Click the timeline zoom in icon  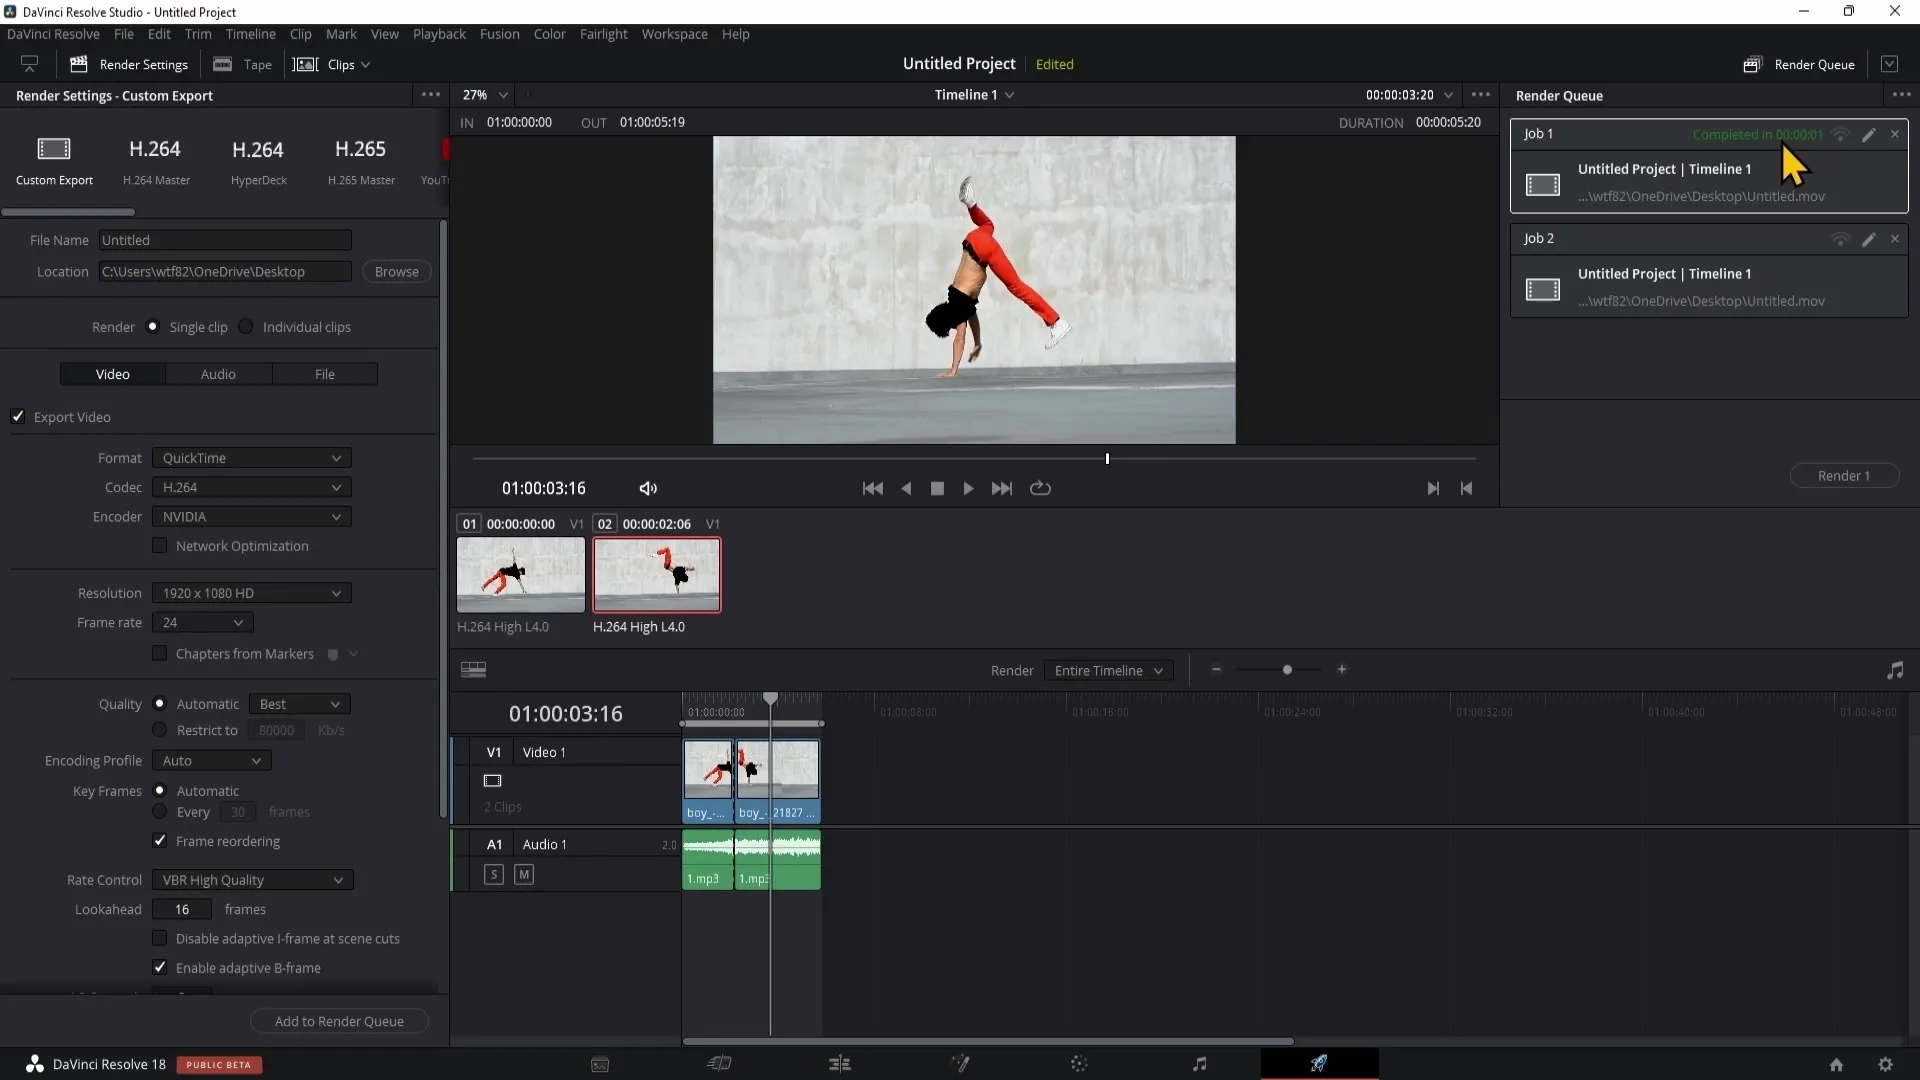click(x=1341, y=670)
